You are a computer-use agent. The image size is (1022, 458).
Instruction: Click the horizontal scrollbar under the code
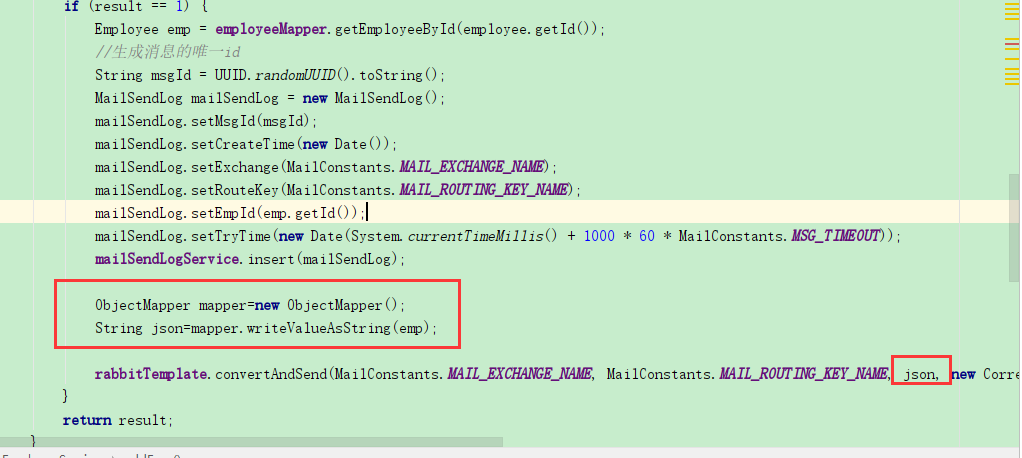(252, 442)
